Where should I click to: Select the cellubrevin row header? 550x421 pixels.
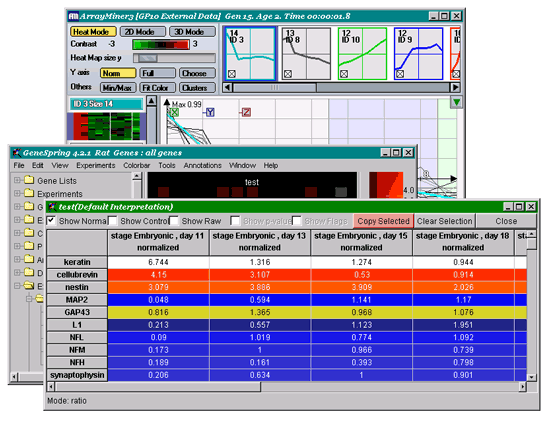pos(77,275)
